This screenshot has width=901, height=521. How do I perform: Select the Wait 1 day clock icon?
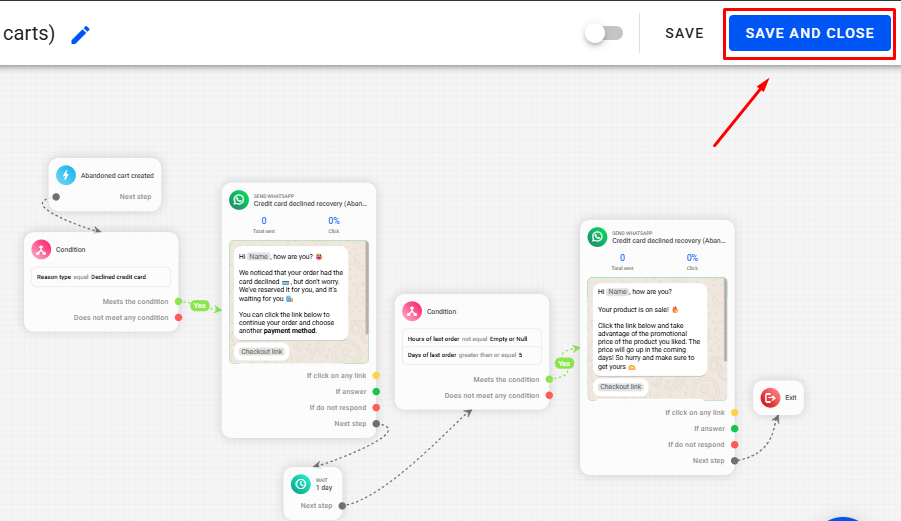pyautogui.click(x=300, y=484)
